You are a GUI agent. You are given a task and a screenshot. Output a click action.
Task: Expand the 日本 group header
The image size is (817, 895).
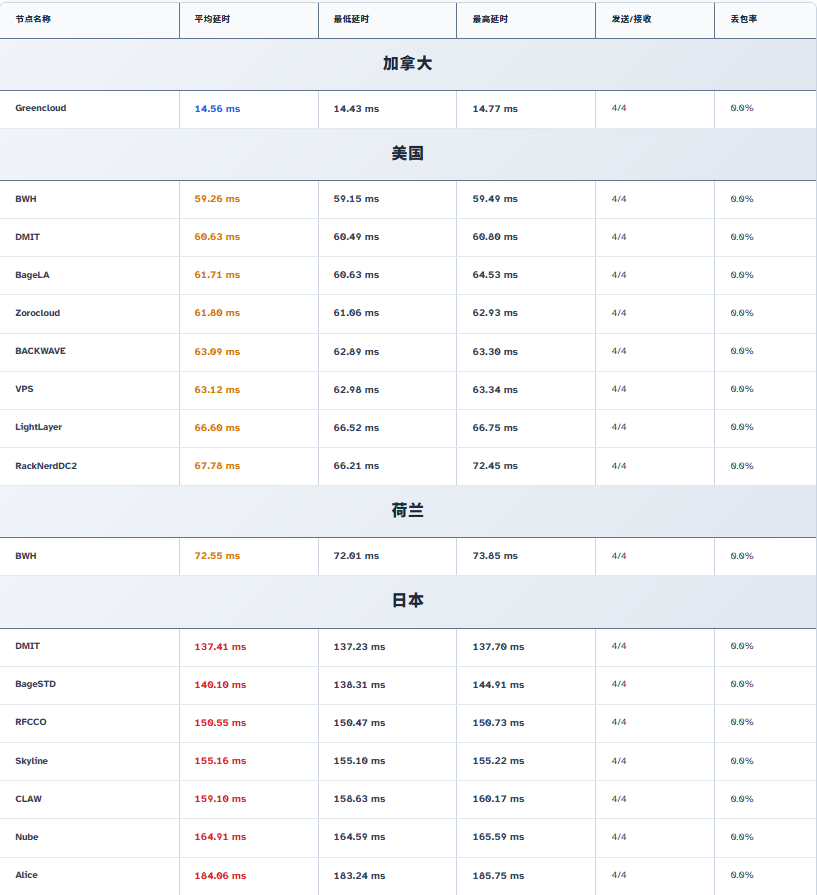[x=407, y=601]
